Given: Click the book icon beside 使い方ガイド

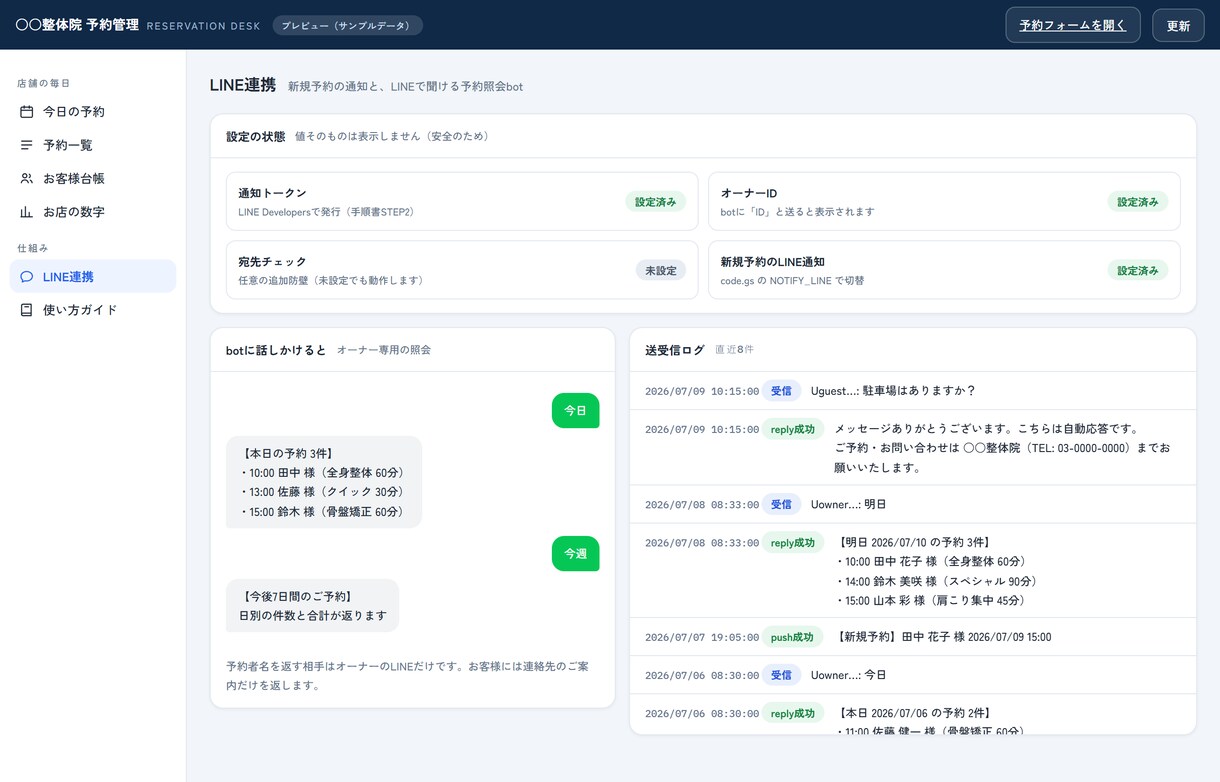Looking at the screenshot, I should pos(27,310).
